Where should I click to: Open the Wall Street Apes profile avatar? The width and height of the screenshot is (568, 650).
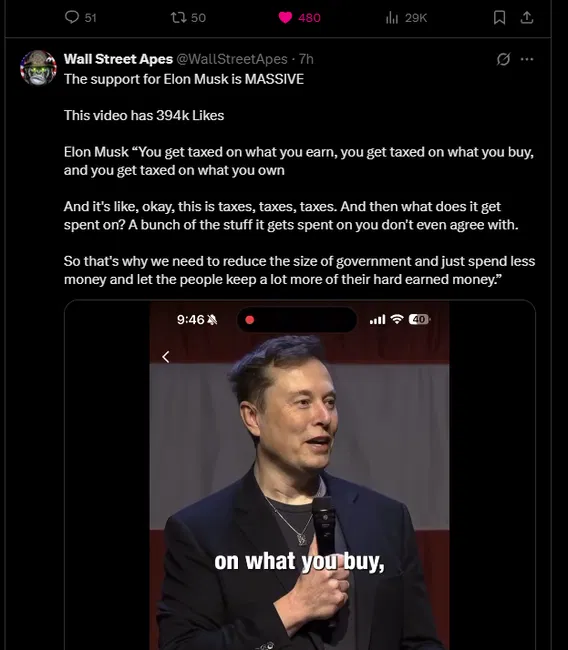pos(38,68)
